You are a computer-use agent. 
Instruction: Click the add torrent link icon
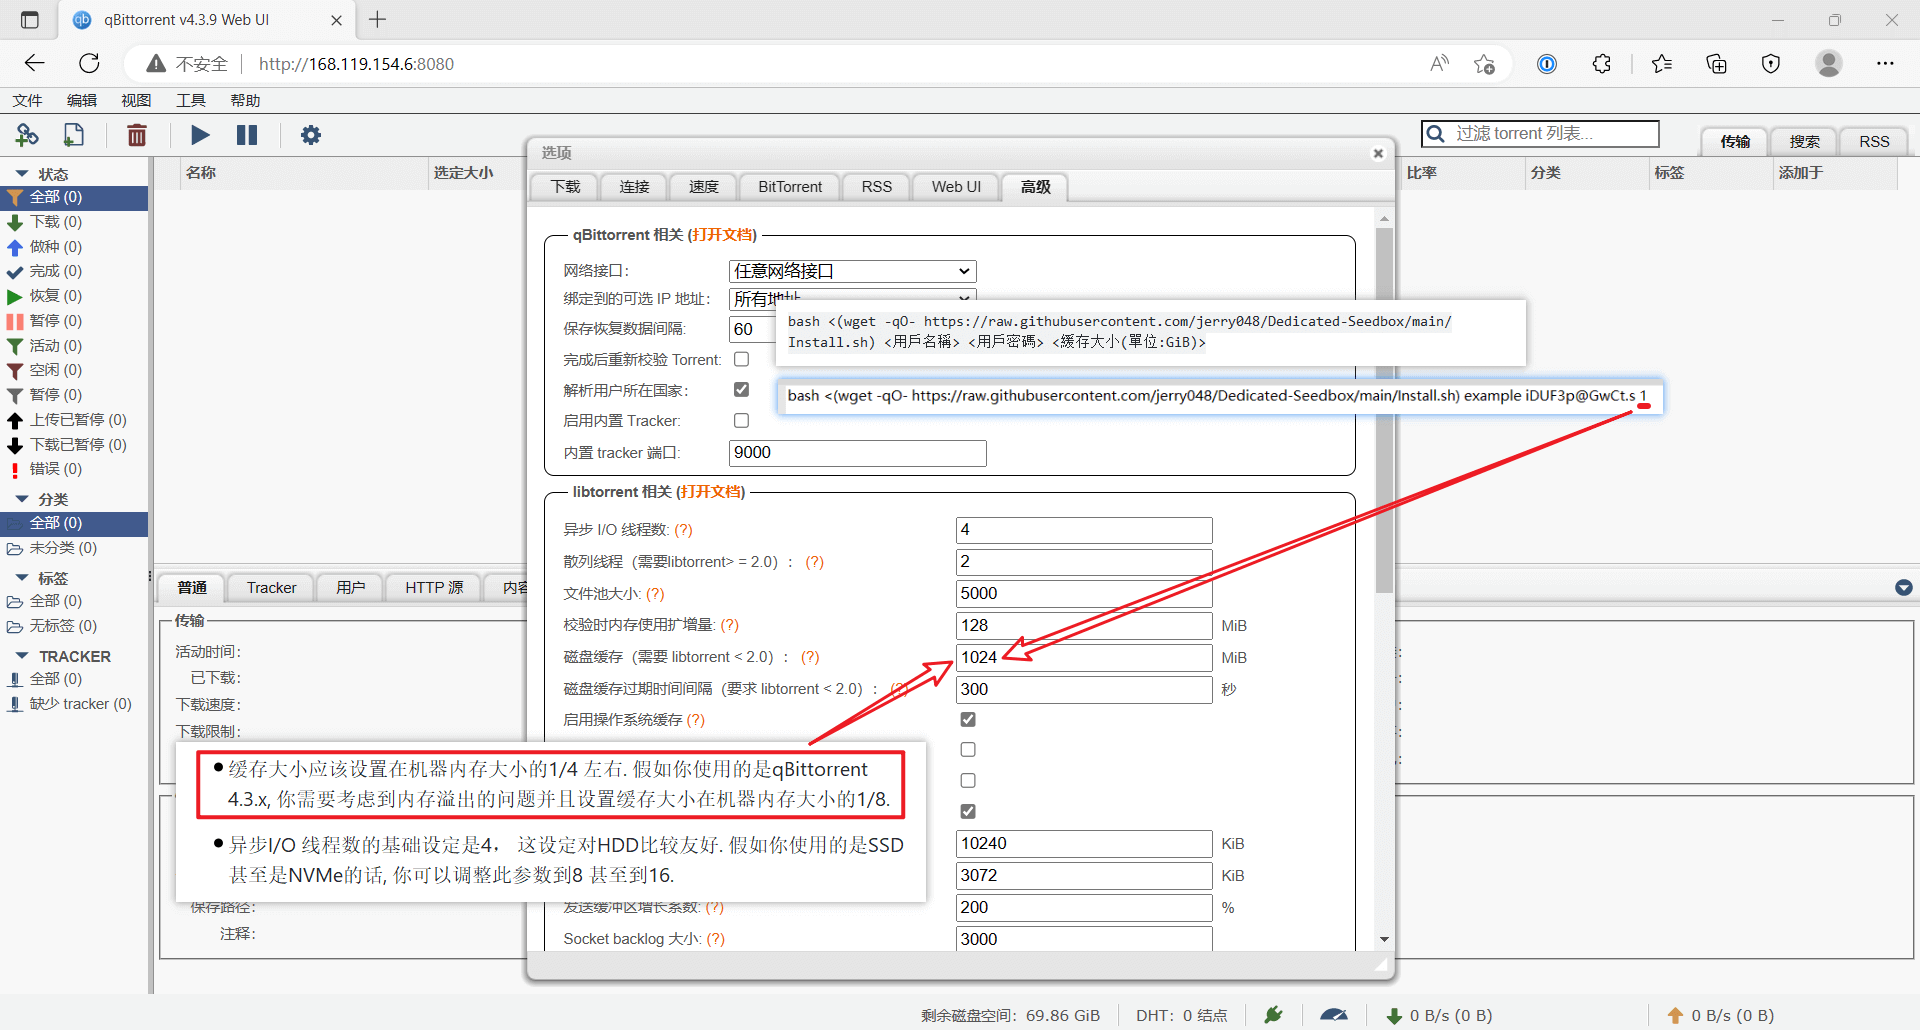pyautogui.click(x=27, y=135)
